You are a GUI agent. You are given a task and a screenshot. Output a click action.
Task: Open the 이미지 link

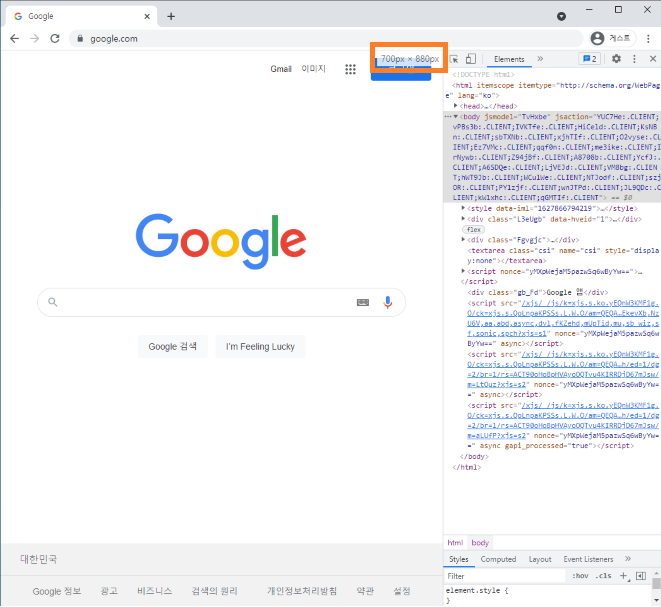tap(313, 69)
